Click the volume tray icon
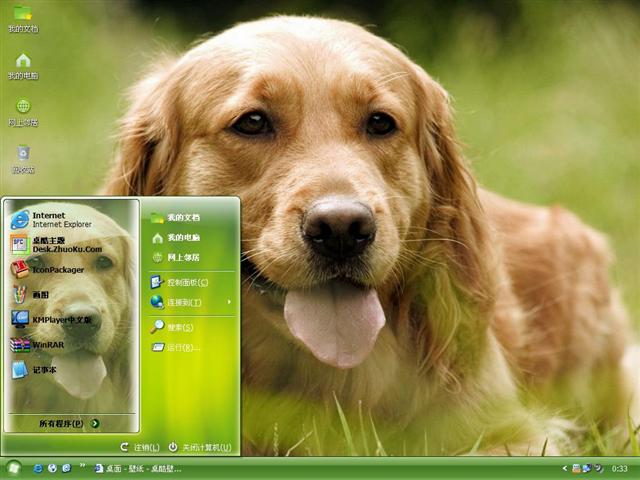640x480 pixels. [x=598, y=468]
